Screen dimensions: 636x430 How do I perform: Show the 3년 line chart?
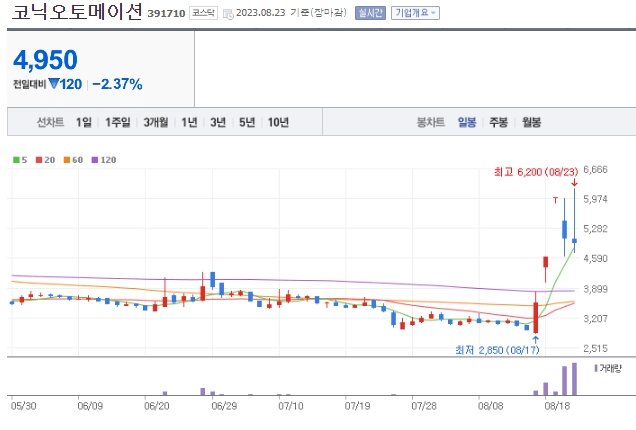218,122
